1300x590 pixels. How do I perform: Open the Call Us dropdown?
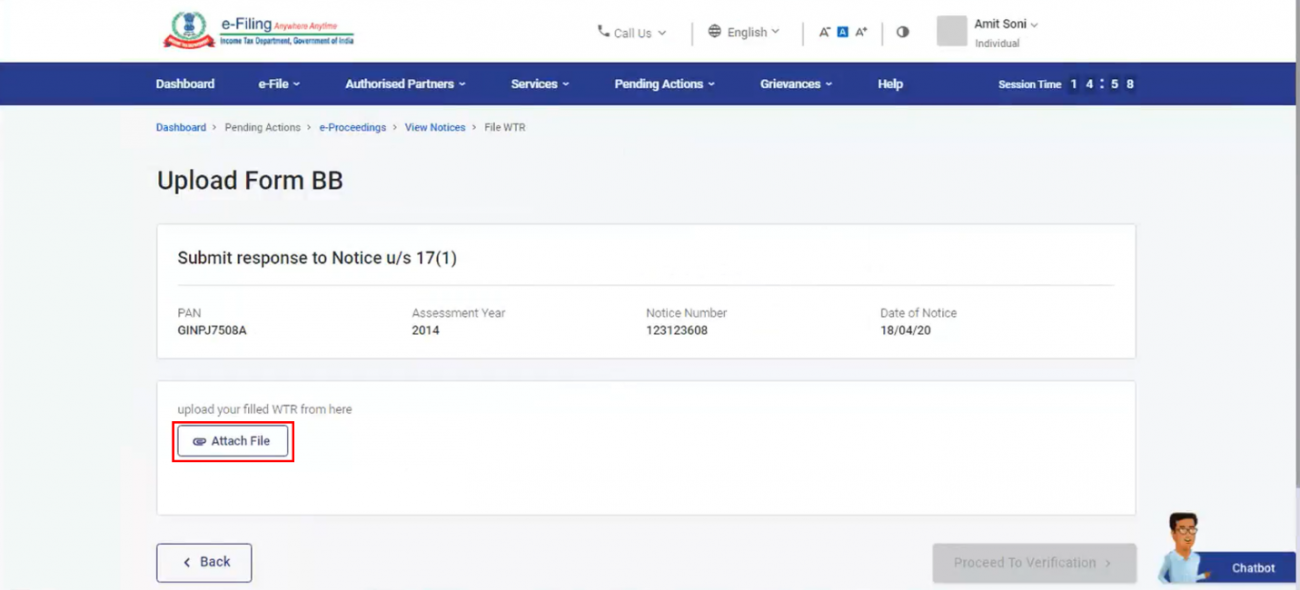(x=632, y=31)
